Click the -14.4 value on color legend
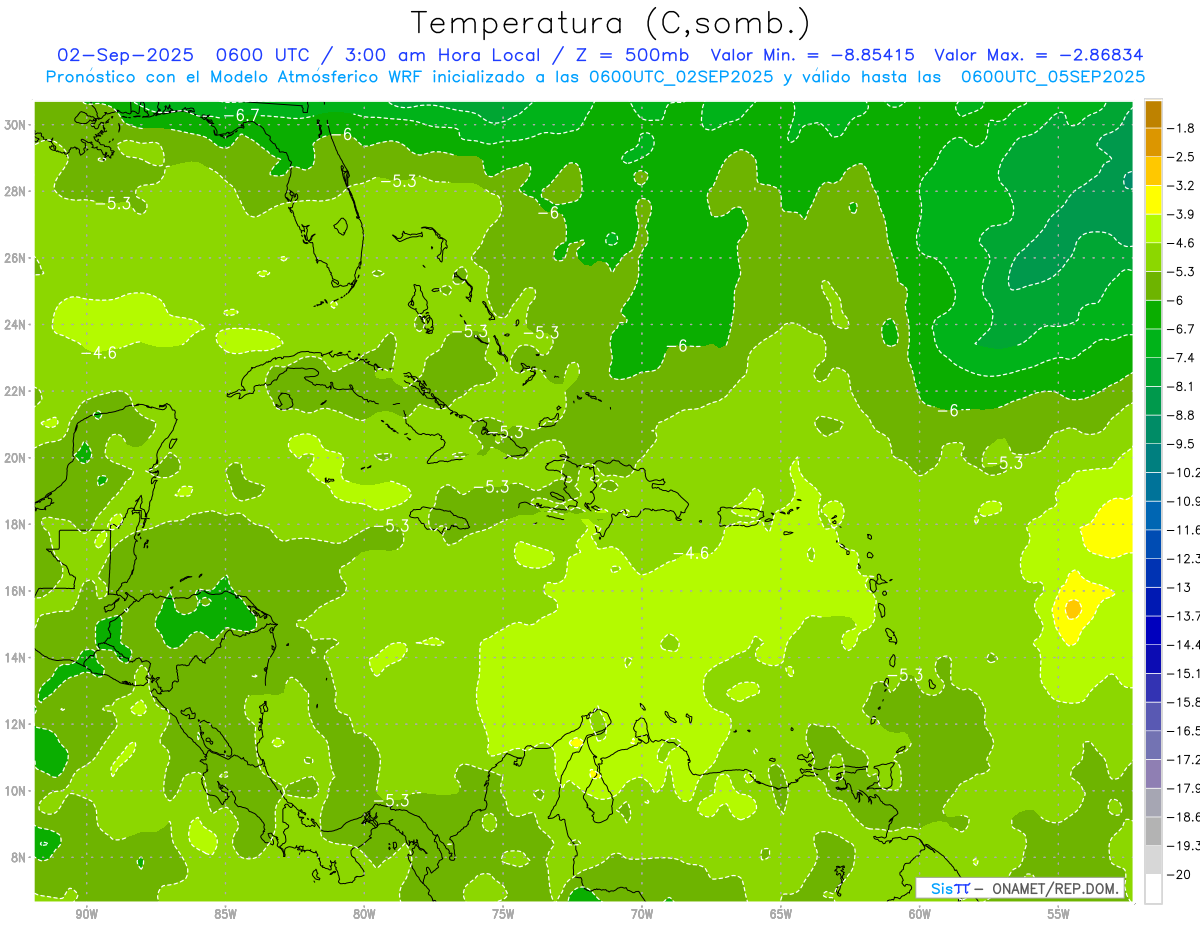The height and width of the screenshot is (927, 1200). click(x=1184, y=645)
